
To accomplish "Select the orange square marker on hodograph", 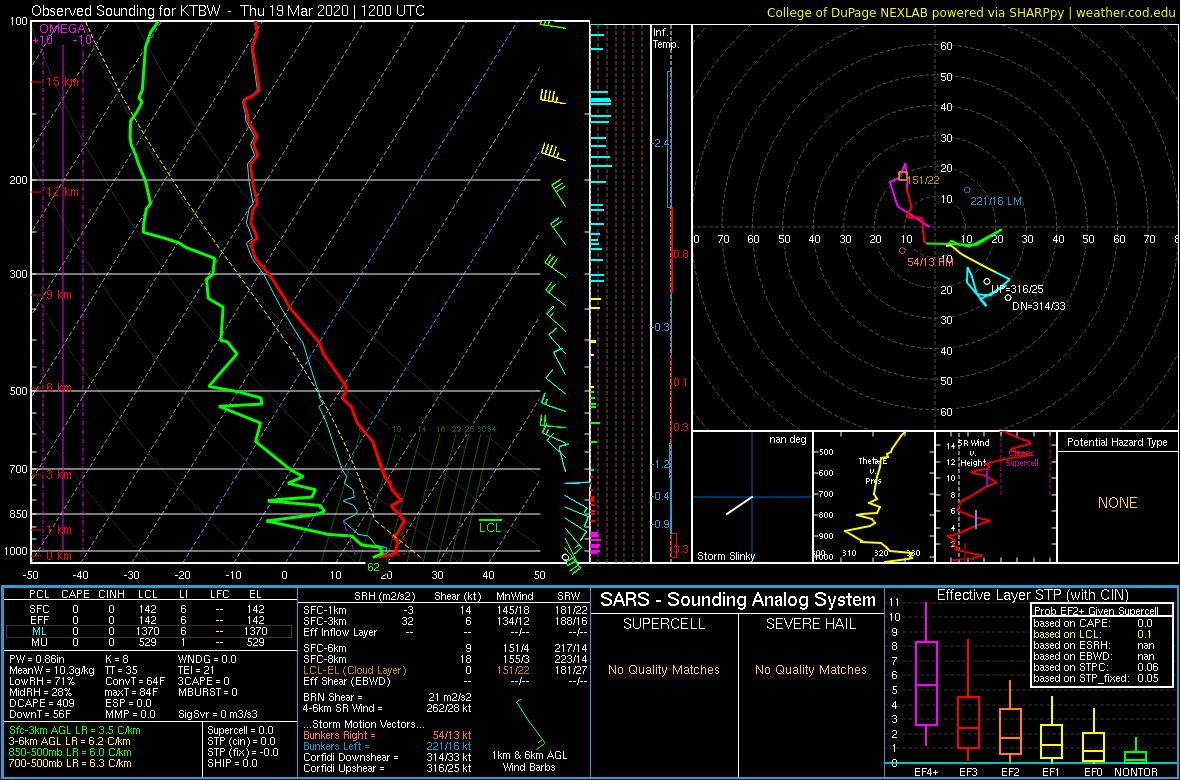I will pos(903,176).
